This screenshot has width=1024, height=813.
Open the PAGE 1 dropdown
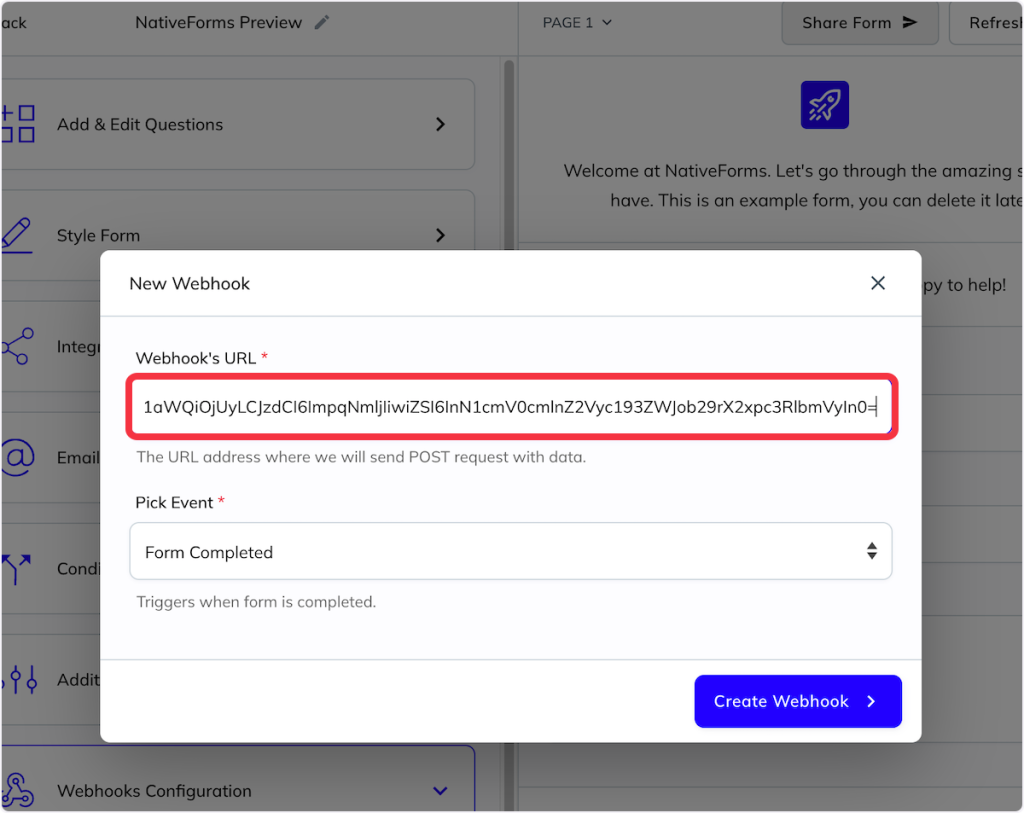(577, 22)
